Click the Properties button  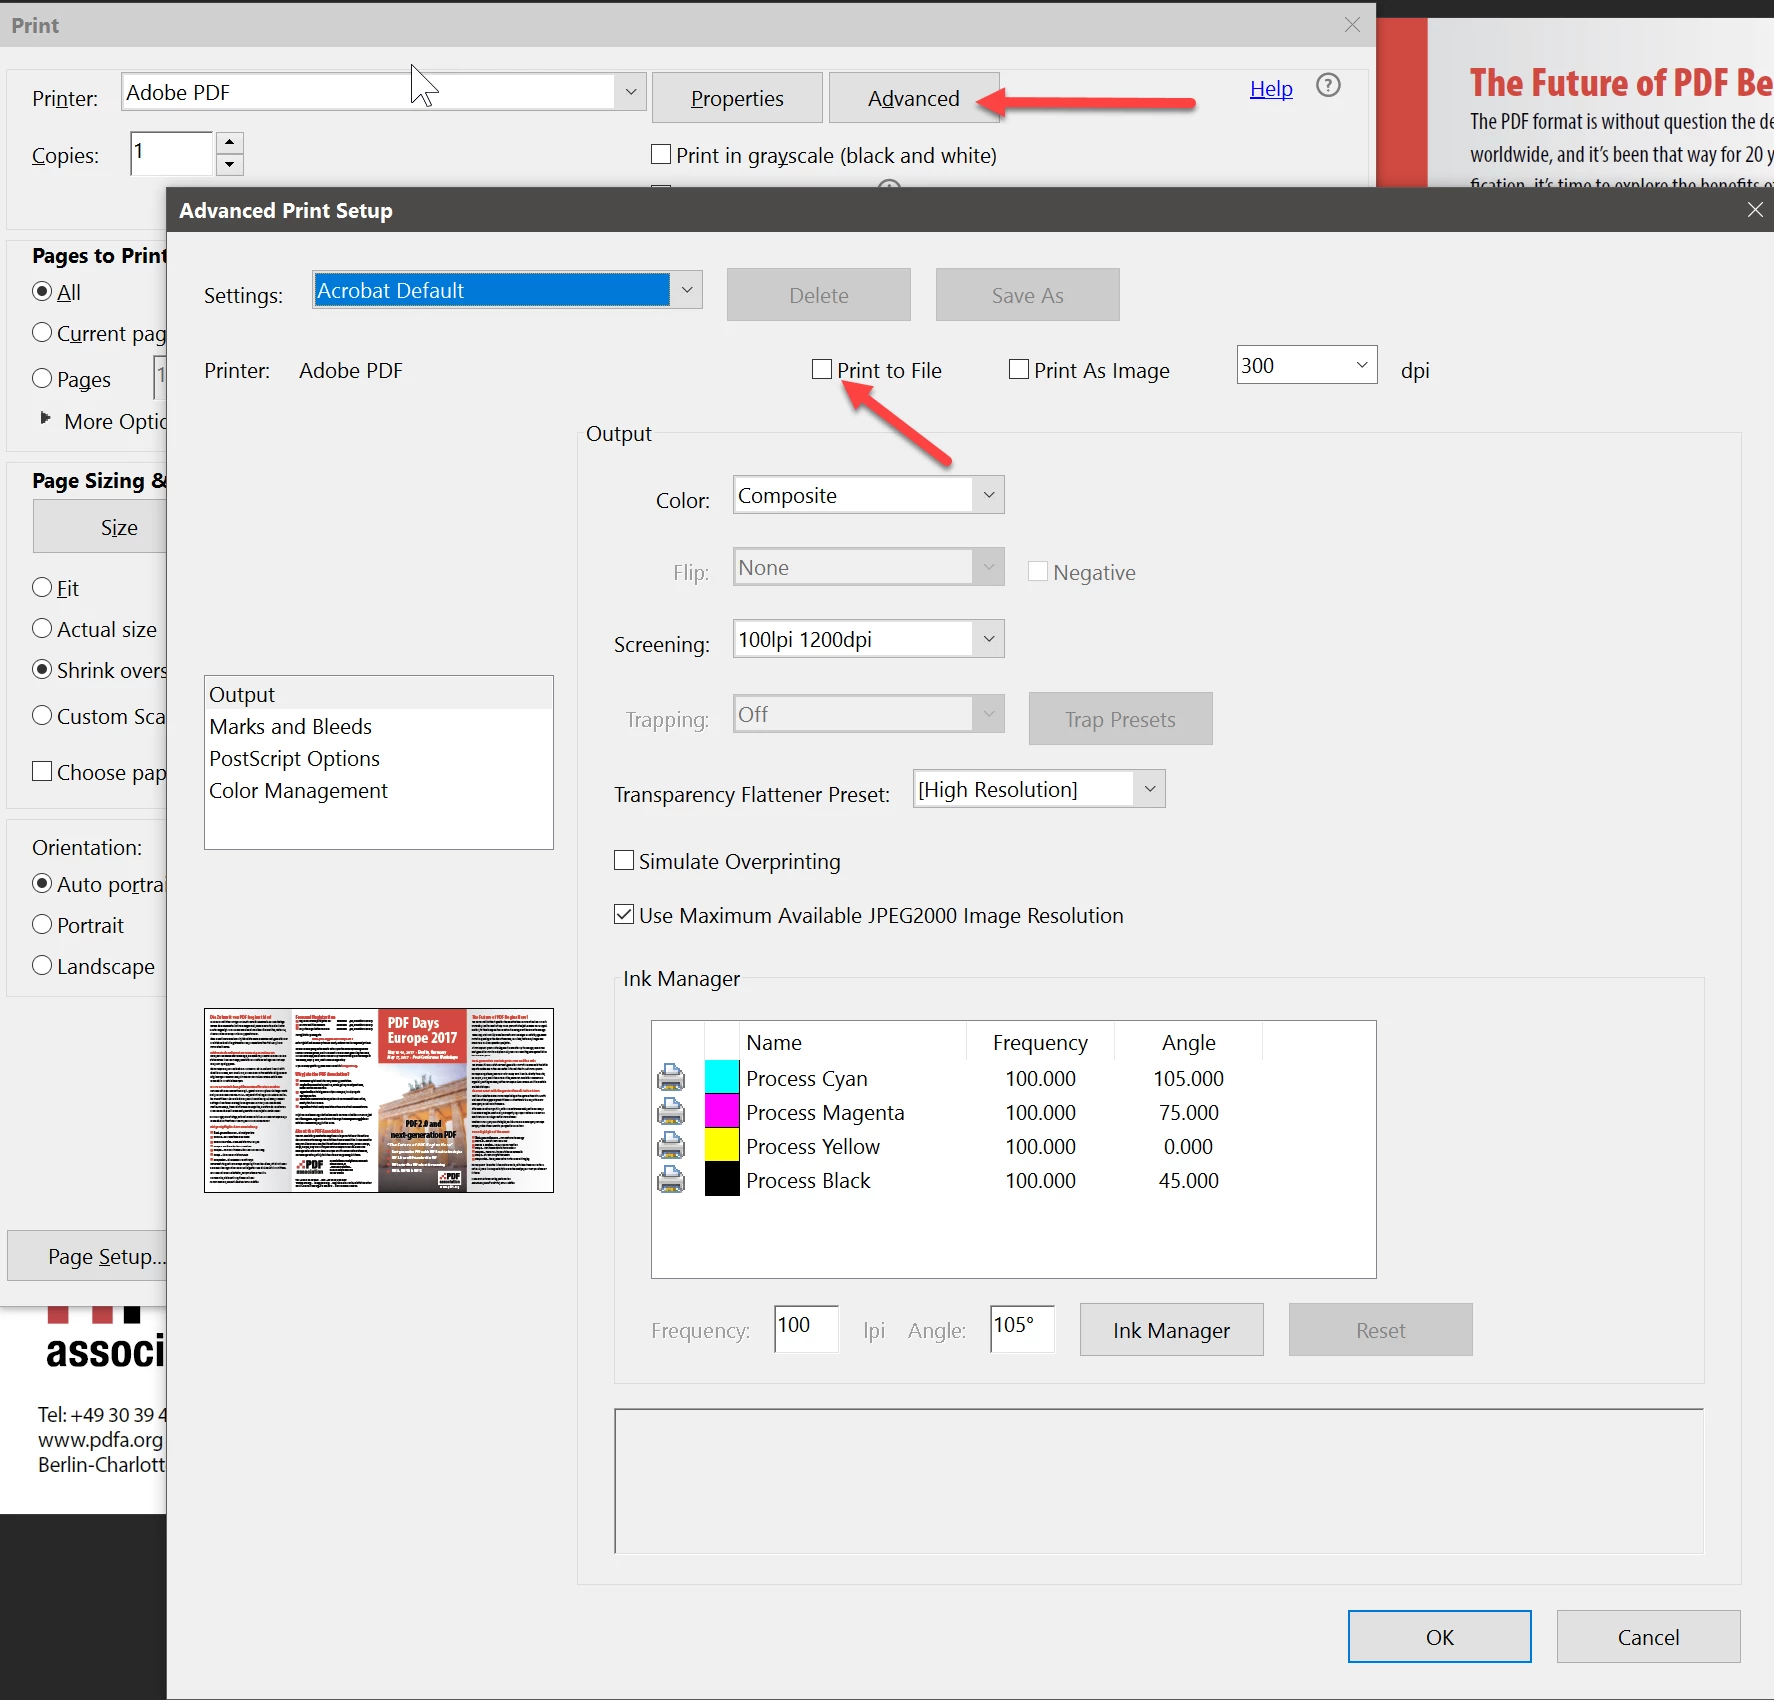click(737, 98)
